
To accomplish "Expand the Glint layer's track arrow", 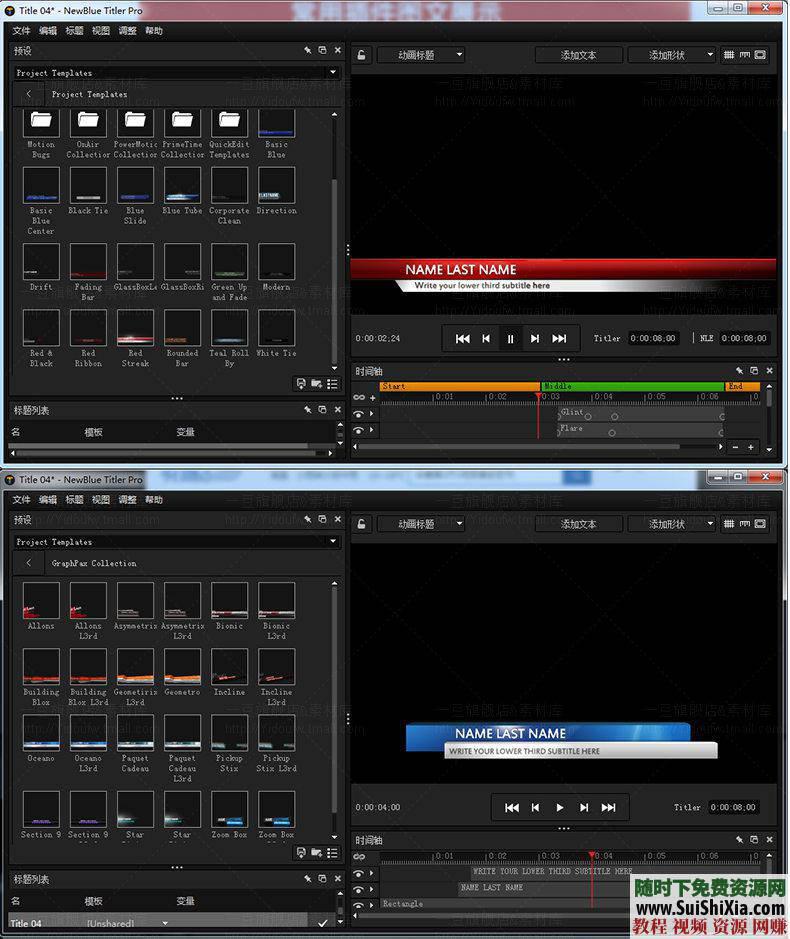I will [x=372, y=413].
